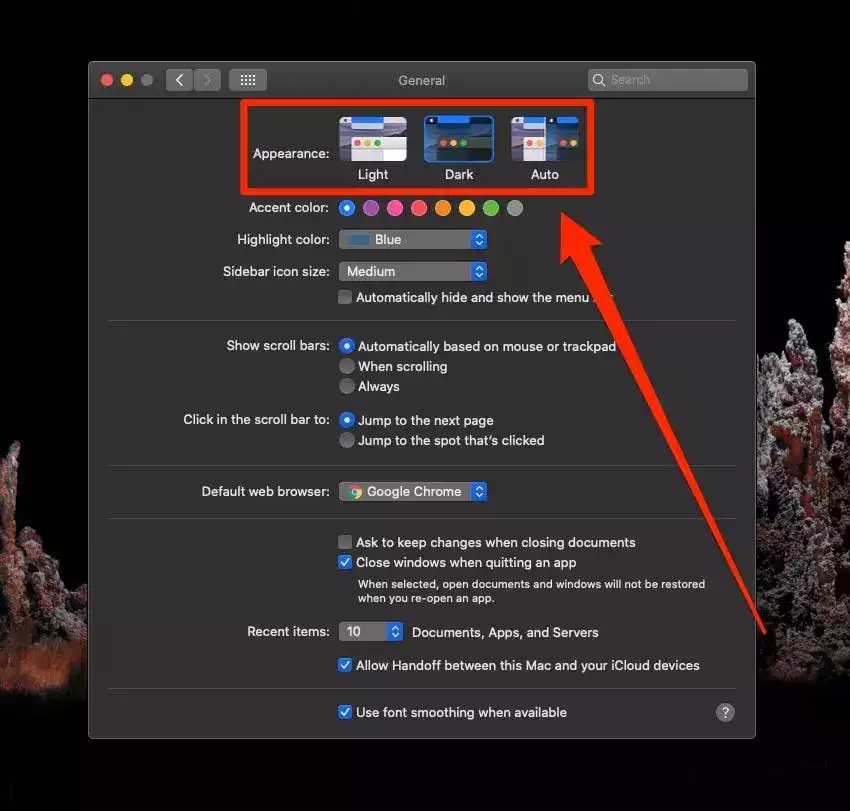
Task: Select the Dark appearance thumbnail
Action: (459, 139)
